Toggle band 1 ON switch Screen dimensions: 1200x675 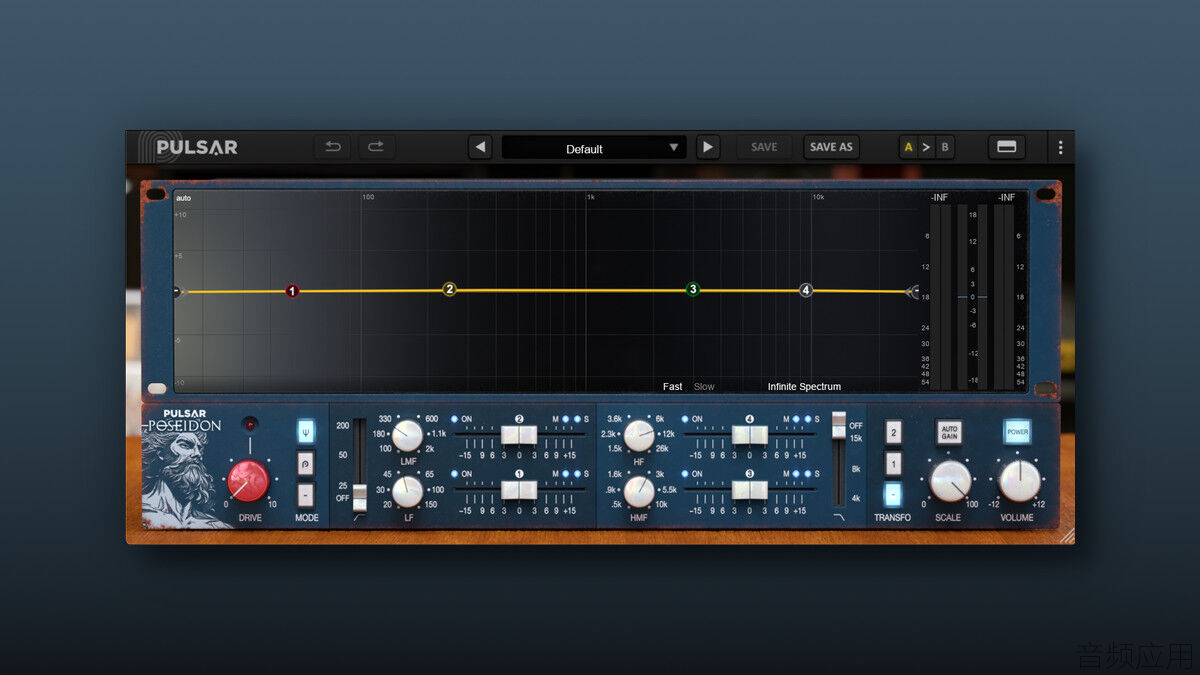click(x=454, y=474)
